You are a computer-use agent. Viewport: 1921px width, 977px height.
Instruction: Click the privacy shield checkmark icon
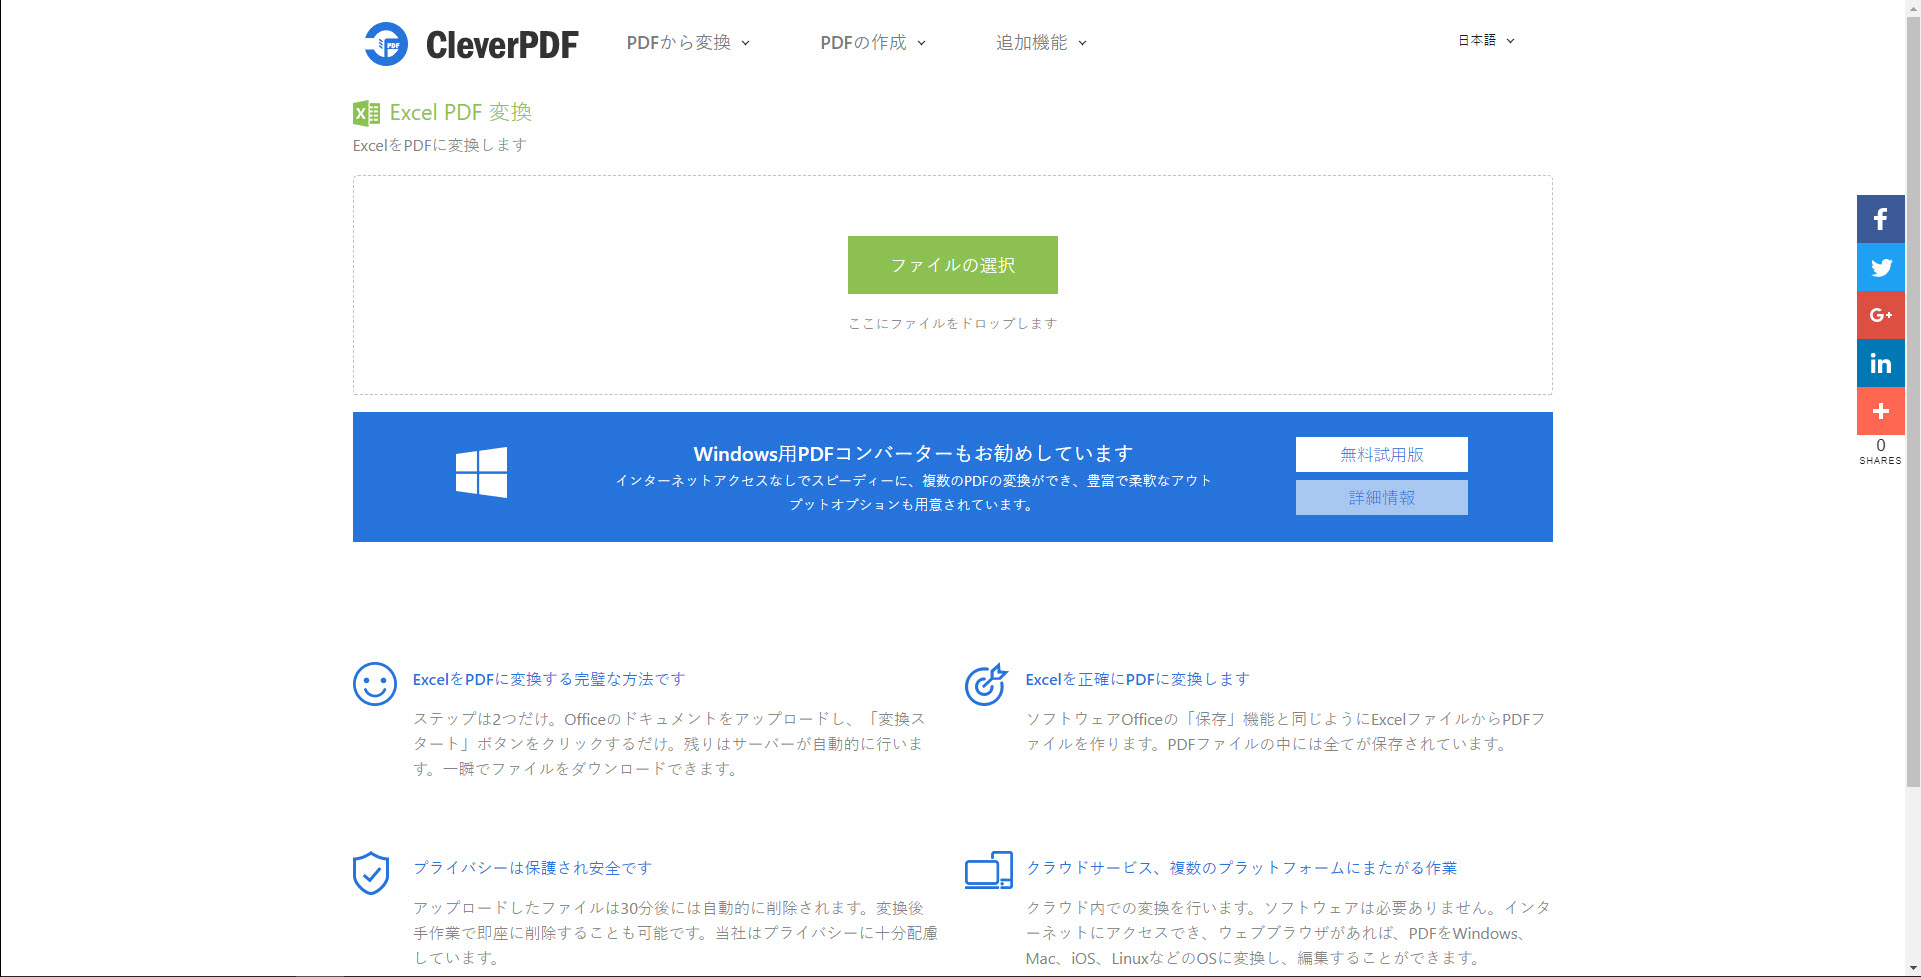[371, 873]
